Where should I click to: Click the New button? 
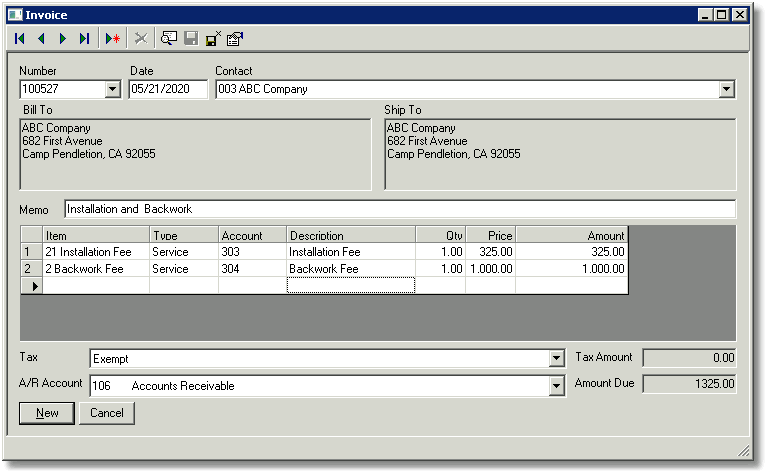click(x=47, y=413)
